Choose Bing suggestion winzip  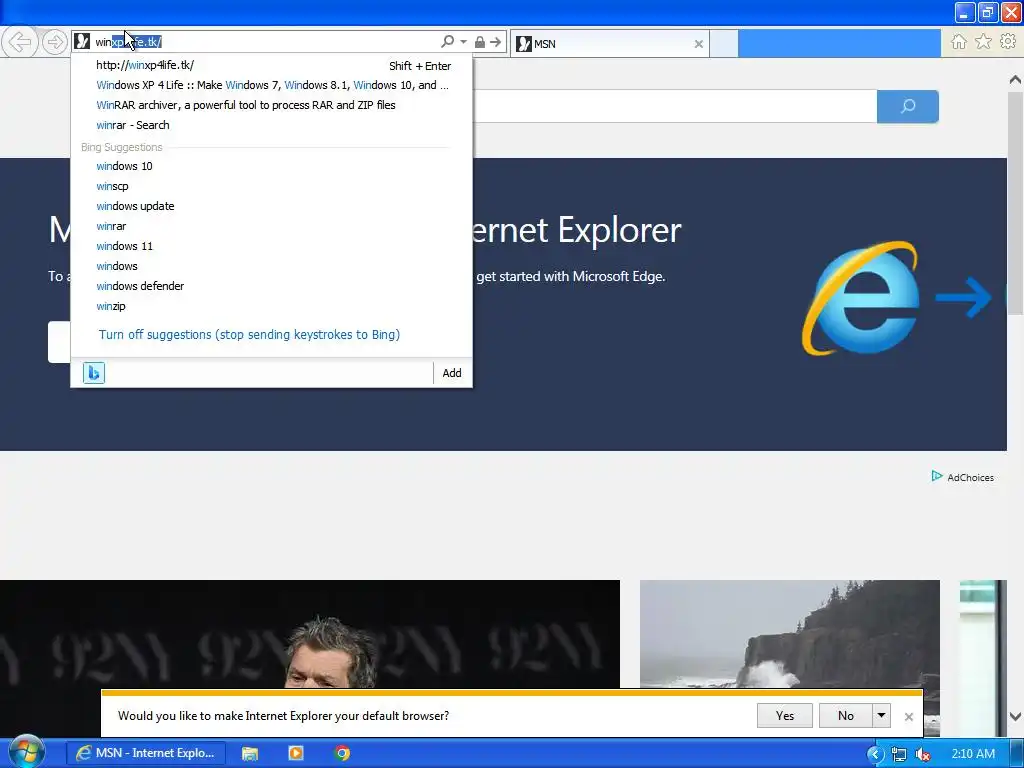[272, 306]
